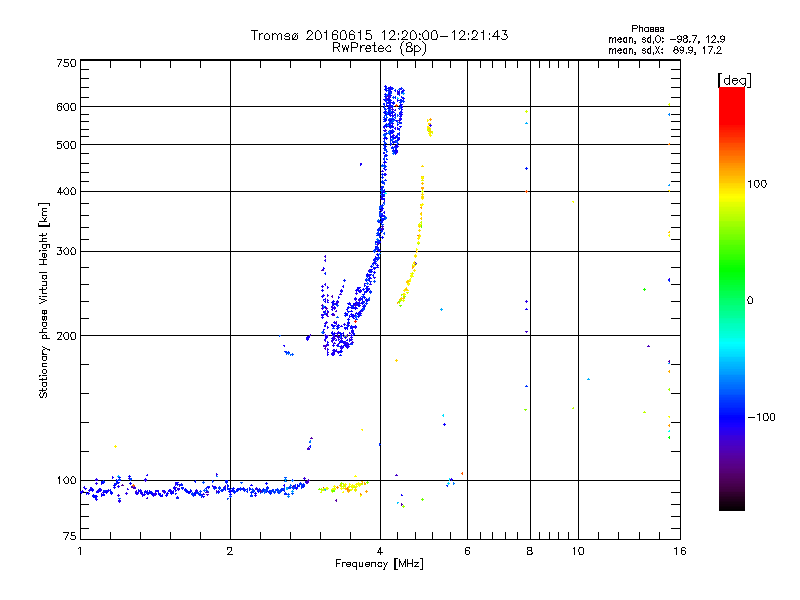Viewport: 800px width, 600px height.
Task: Click y-axis tick label '300'
Action: (x=66, y=251)
